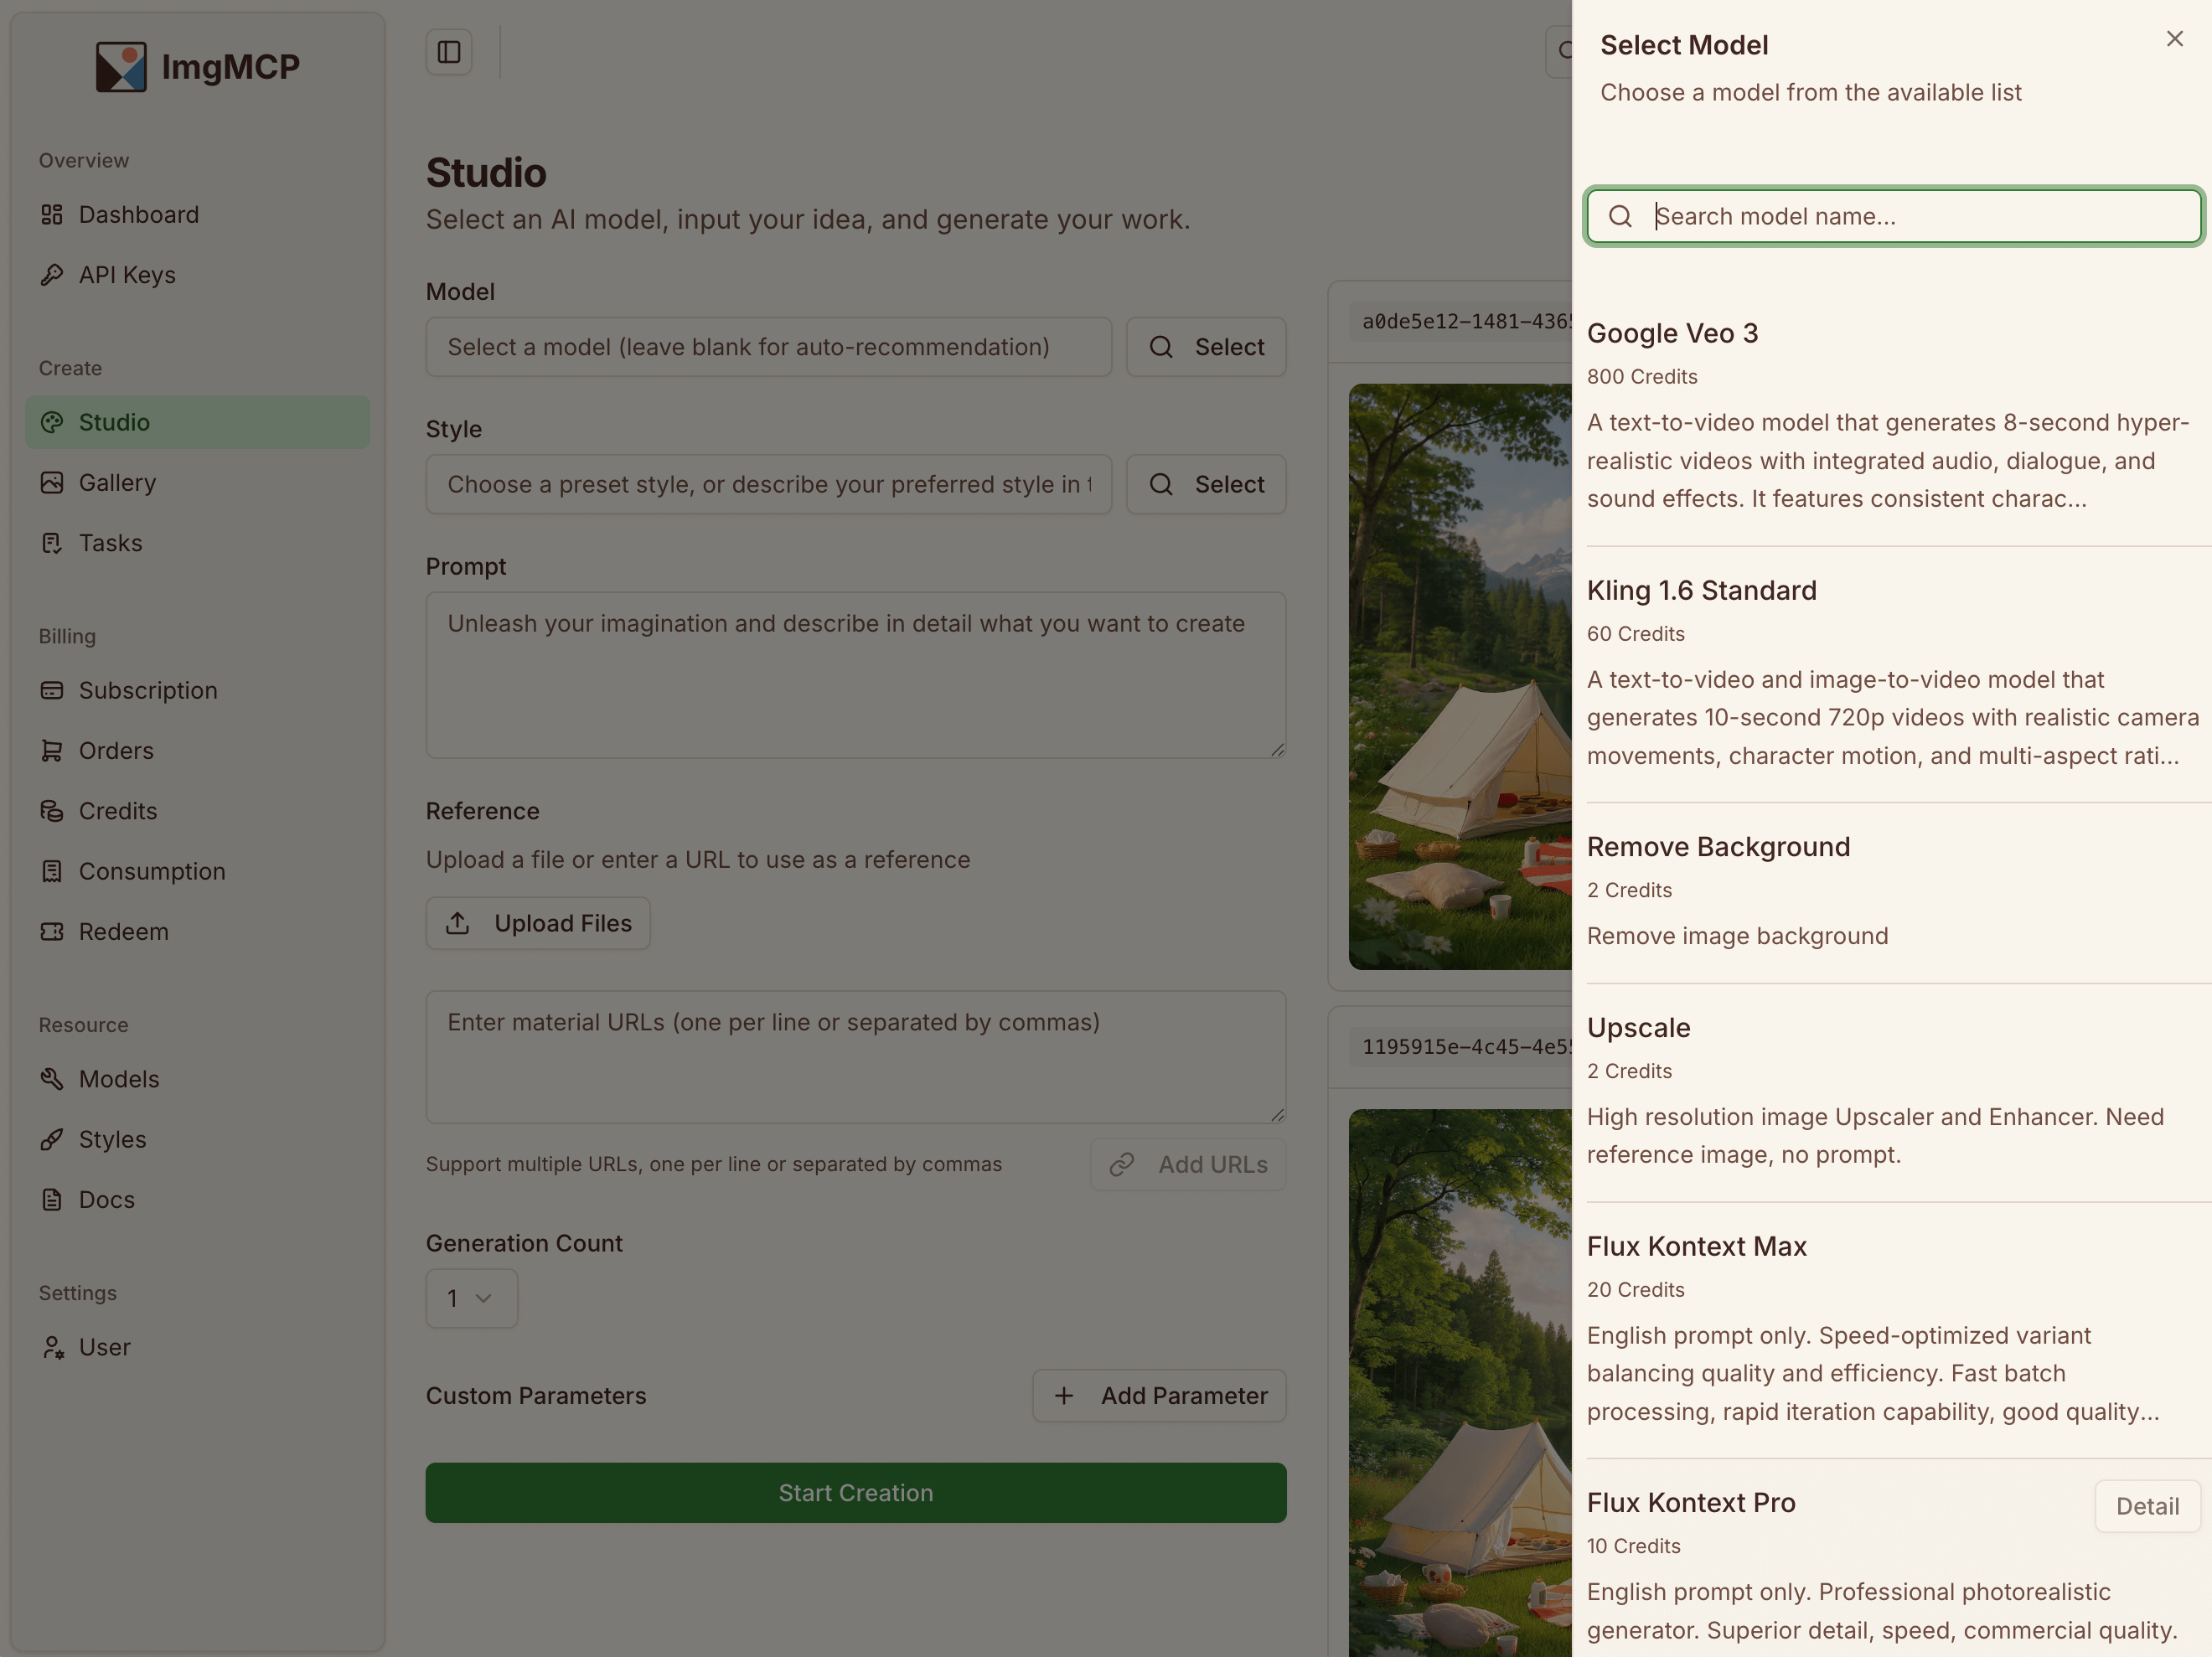The image size is (2212, 1657).
Task: Open Styles resource page
Action: pyautogui.click(x=197, y=1140)
